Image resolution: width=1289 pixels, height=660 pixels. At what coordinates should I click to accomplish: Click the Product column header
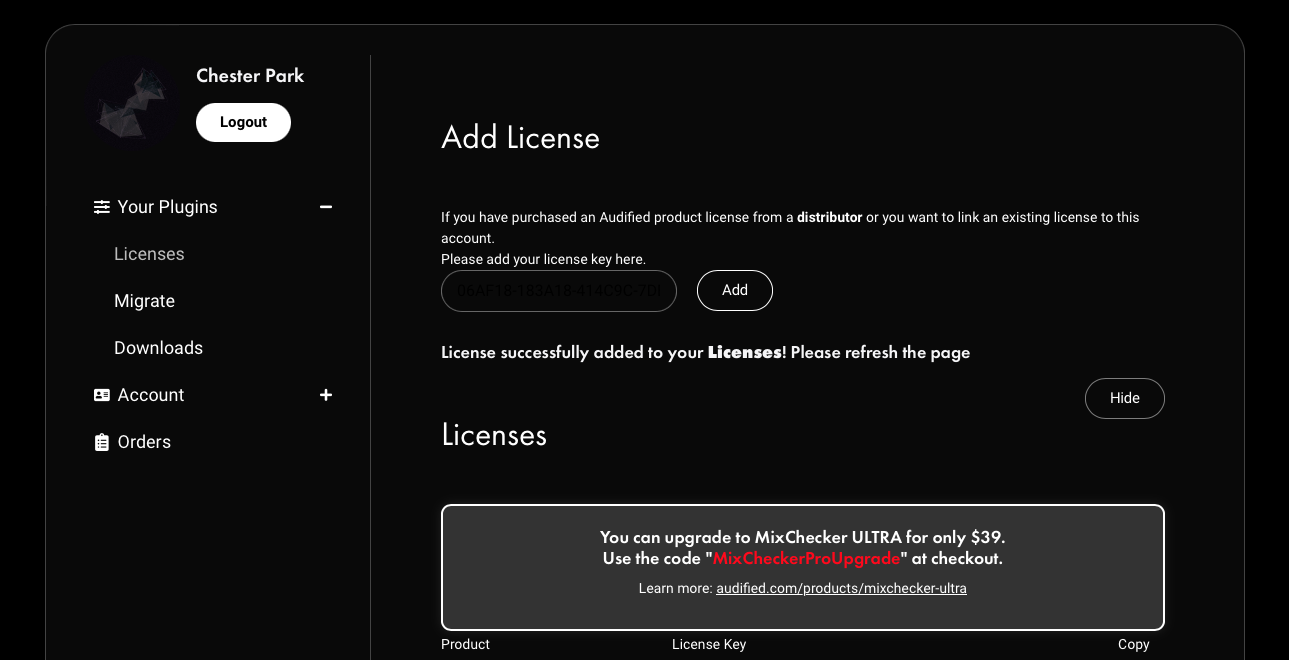465,644
